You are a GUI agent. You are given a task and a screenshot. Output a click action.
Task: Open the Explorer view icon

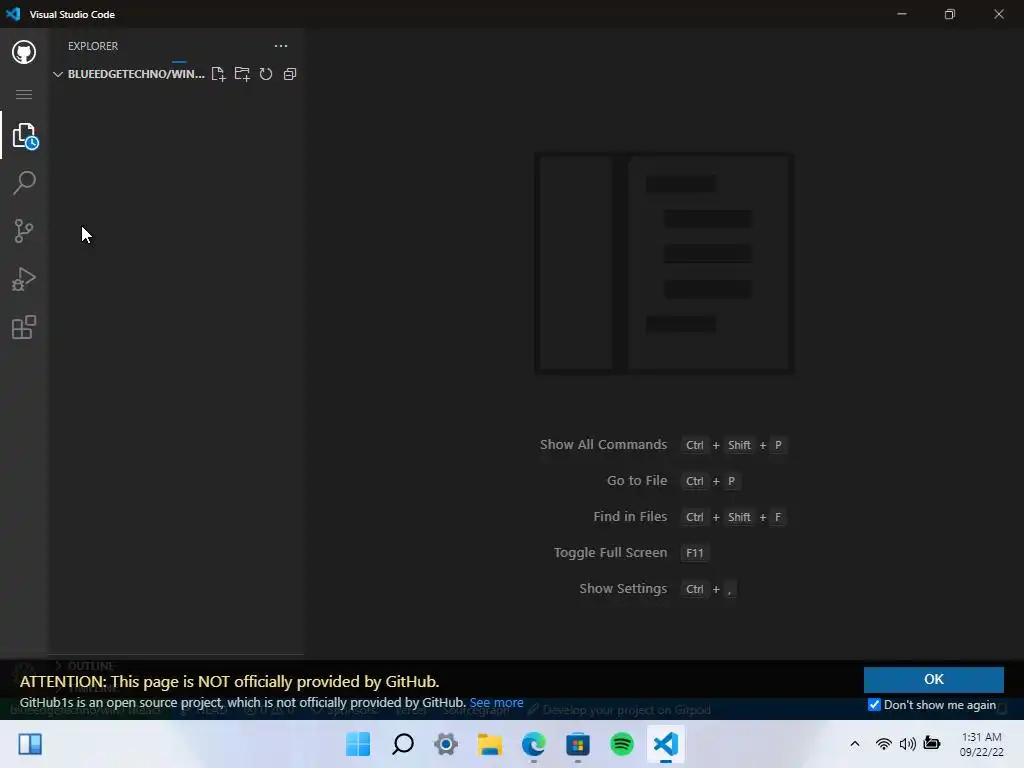click(x=25, y=136)
